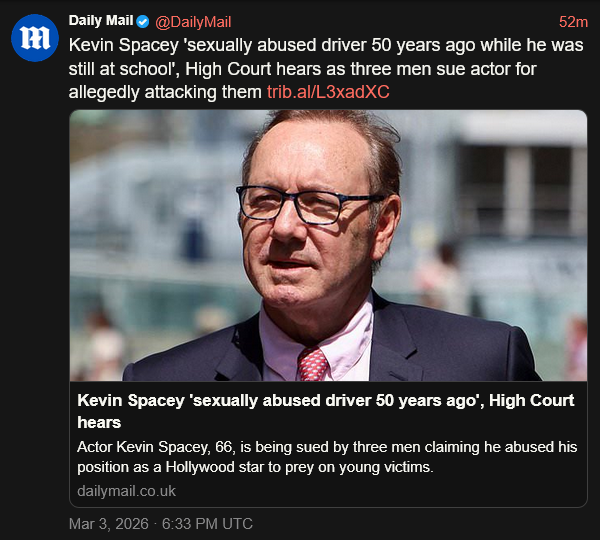Click the article description starting 'Actor Kevin Spacey, 66'
Screen dimensions: 600x540
click(x=327, y=456)
